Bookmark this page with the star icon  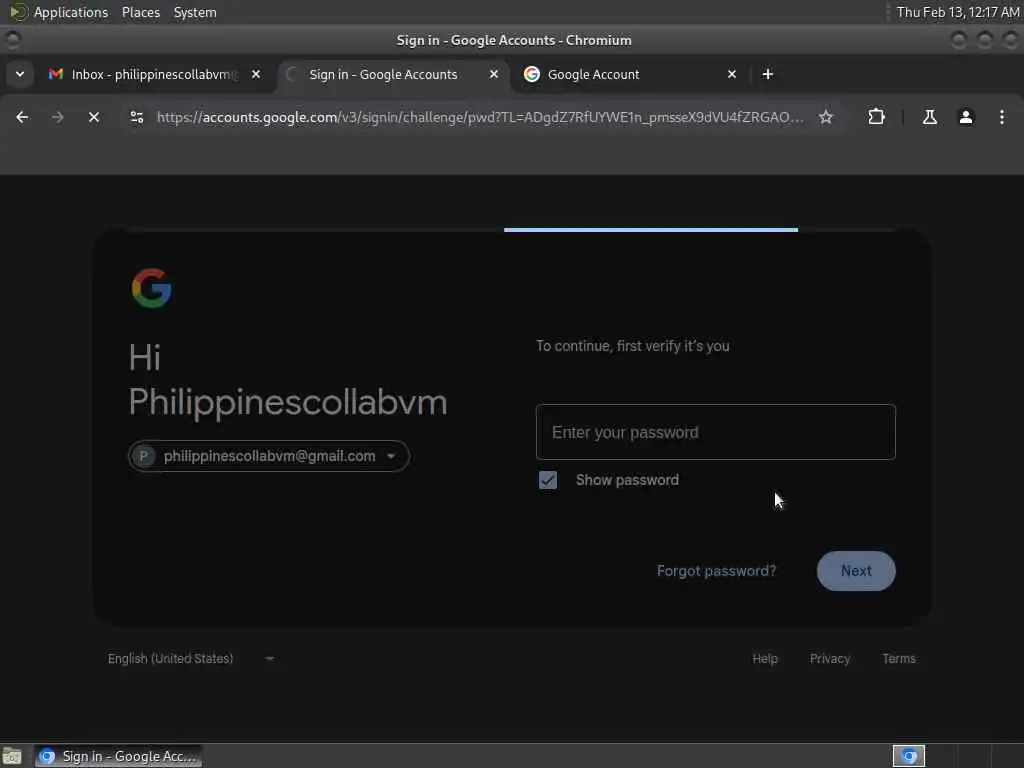pyautogui.click(x=825, y=117)
